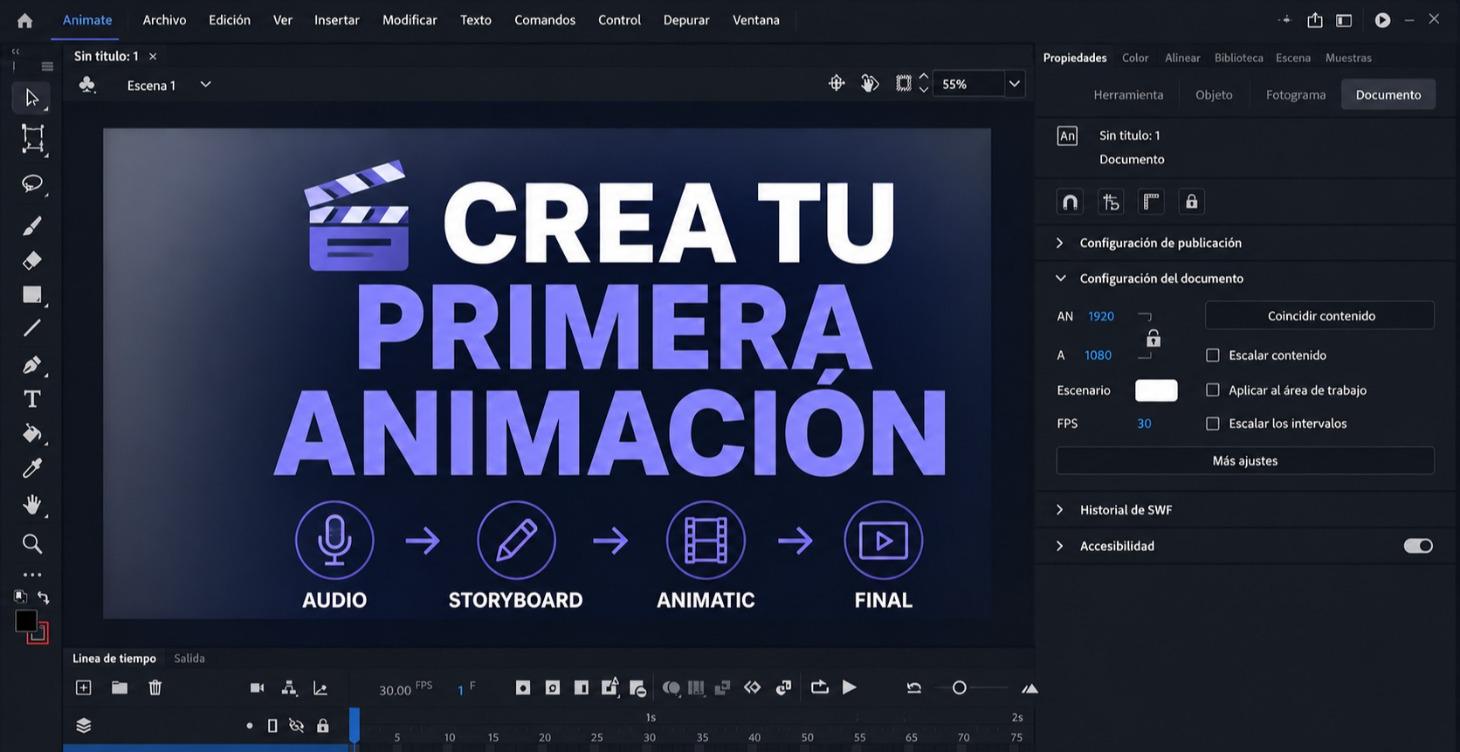Select the Eraser tool
This screenshot has height=752, width=1460.
click(x=32, y=261)
